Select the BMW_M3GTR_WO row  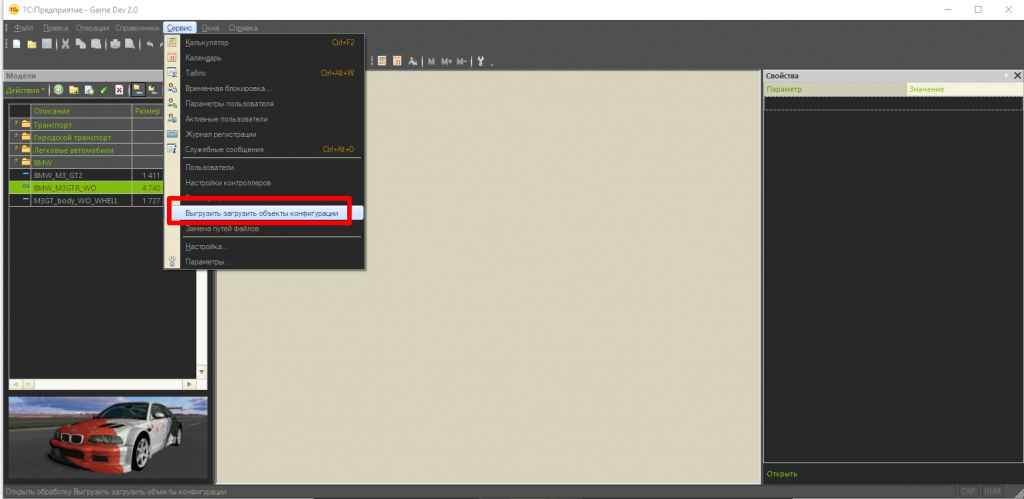tap(85, 187)
